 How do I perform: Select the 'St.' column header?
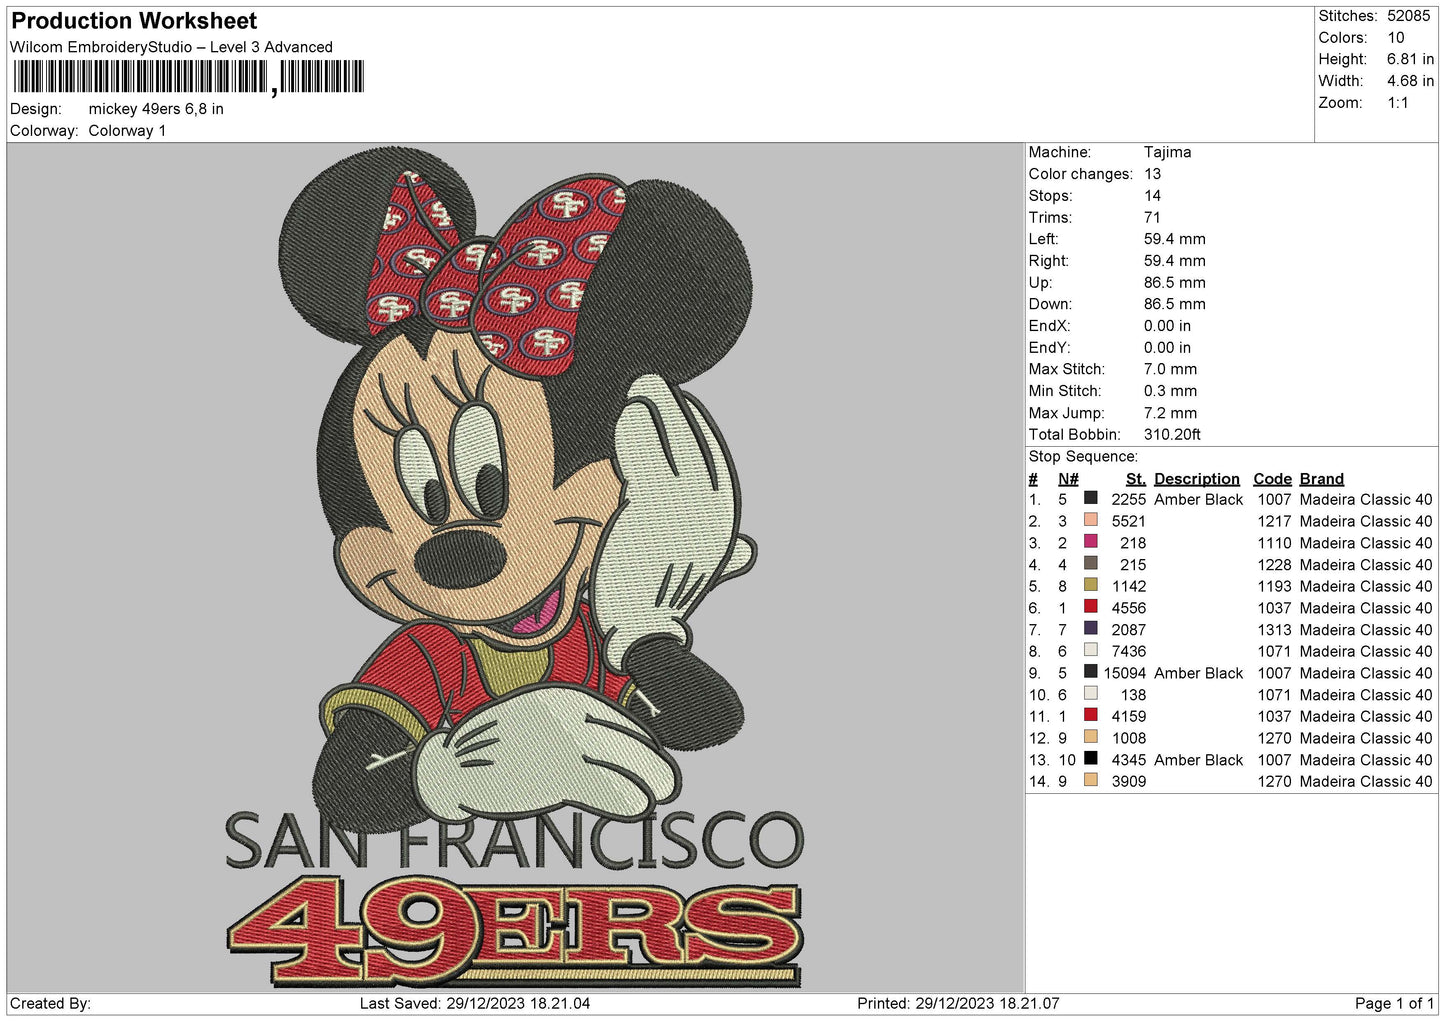1136,479
